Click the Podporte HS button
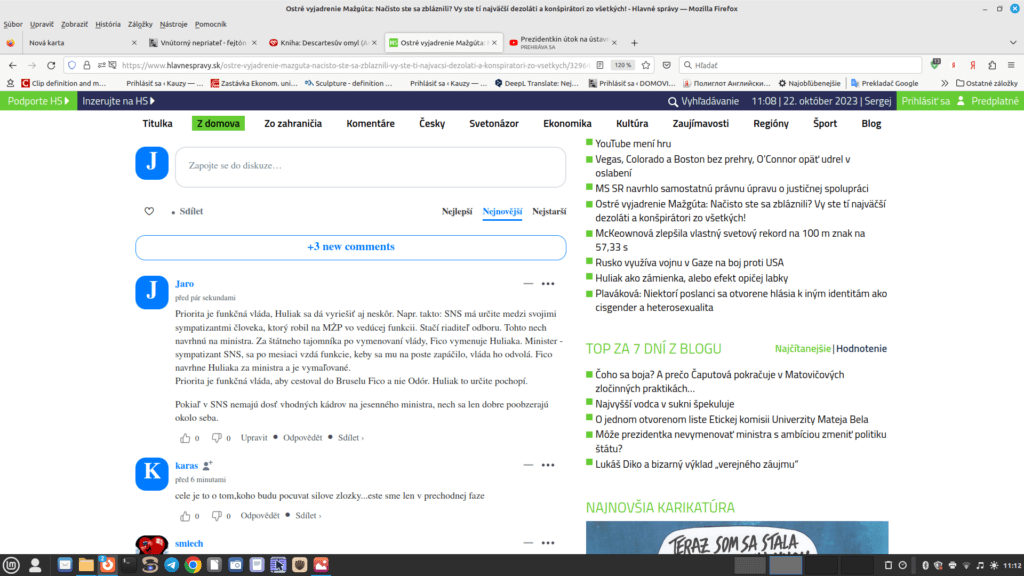The height and width of the screenshot is (576, 1024). (x=39, y=101)
